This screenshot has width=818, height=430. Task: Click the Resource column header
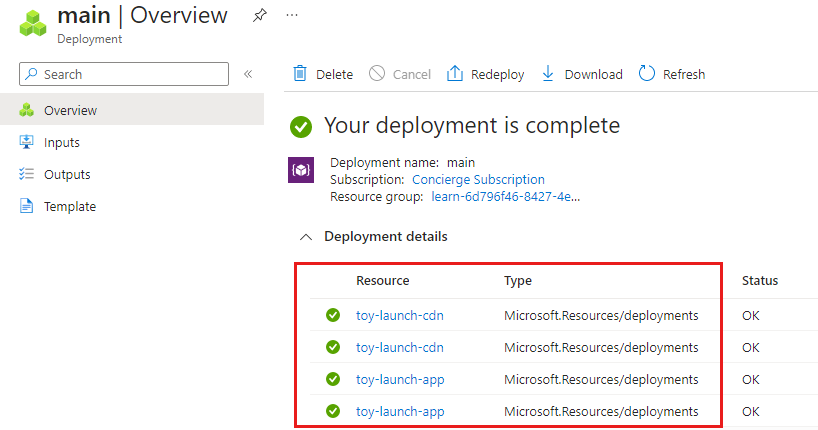pyautogui.click(x=383, y=281)
